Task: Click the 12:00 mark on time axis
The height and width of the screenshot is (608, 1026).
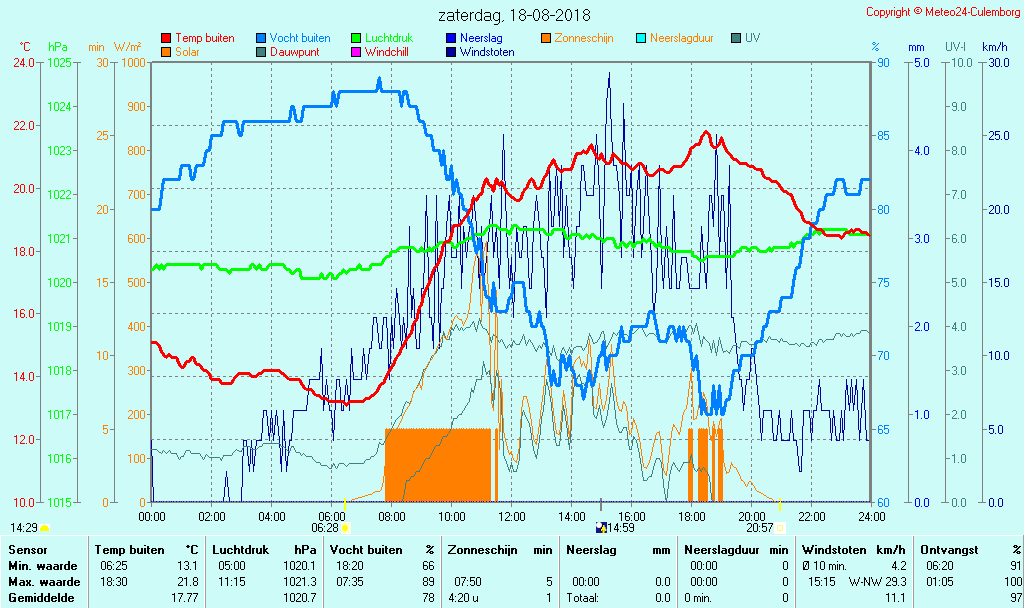Action: pyautogui.click(x=512, y=516)
